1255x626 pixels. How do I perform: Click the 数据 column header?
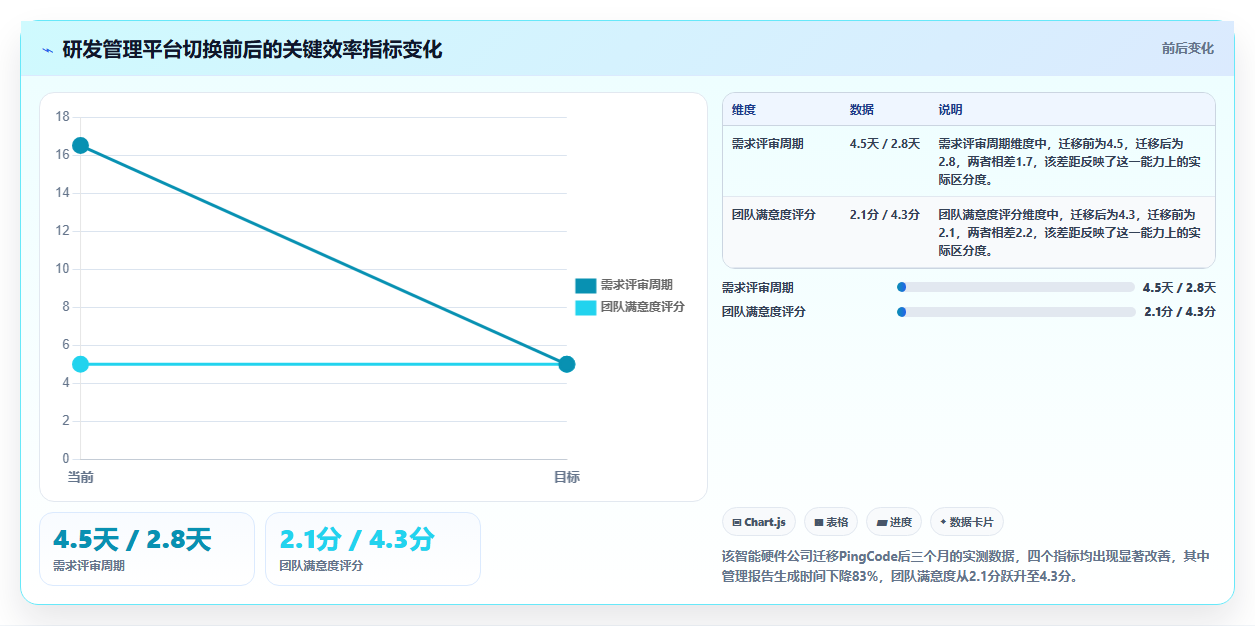click(862, 109)
